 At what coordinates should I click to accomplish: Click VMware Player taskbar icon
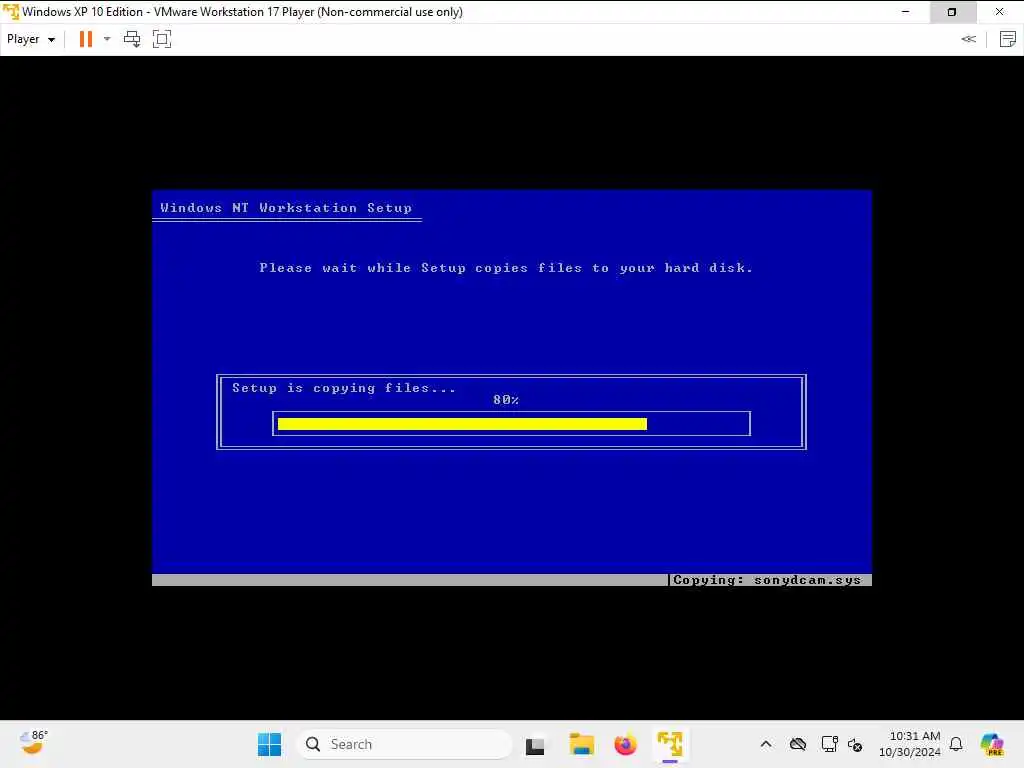(x=670, y=744)
